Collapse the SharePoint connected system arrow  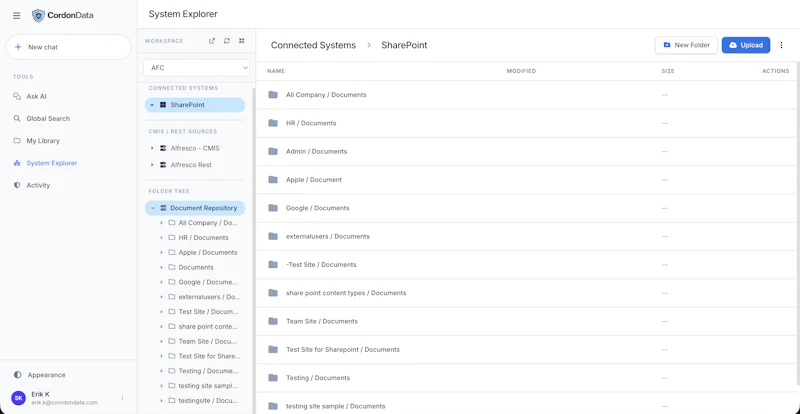[152, 105]
